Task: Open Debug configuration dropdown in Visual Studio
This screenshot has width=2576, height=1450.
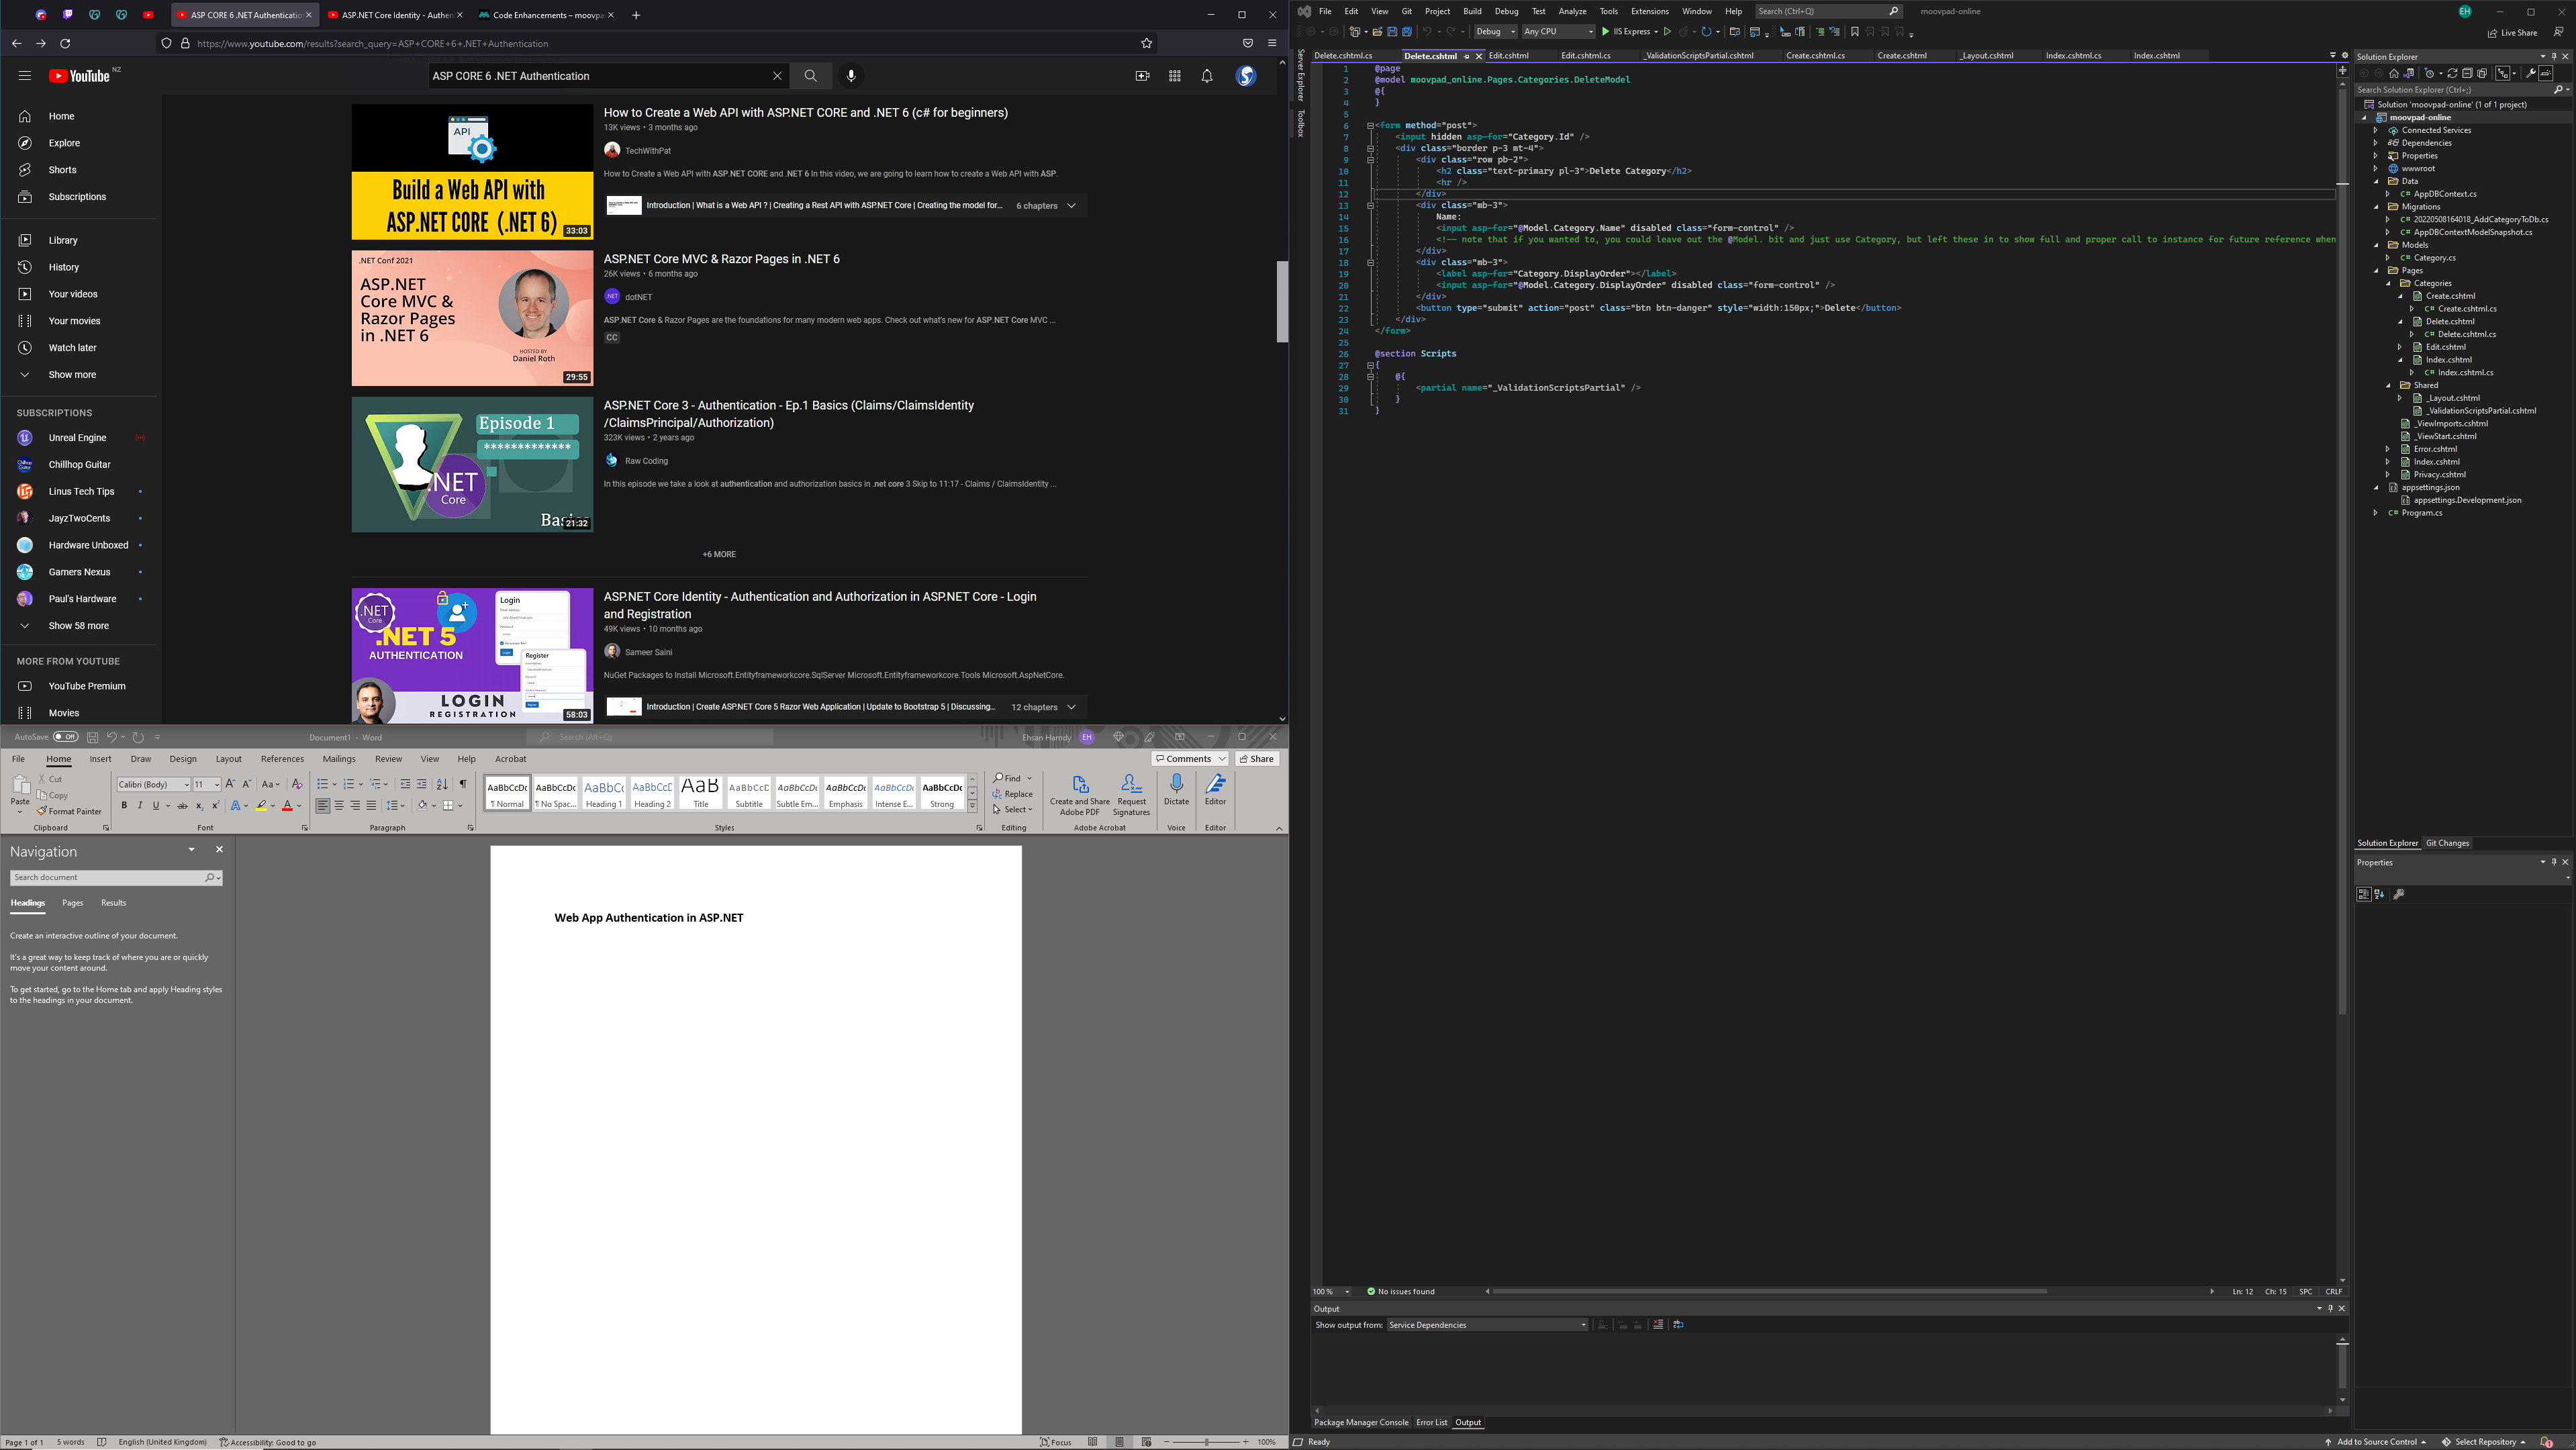Action: tap(1496, 32)
